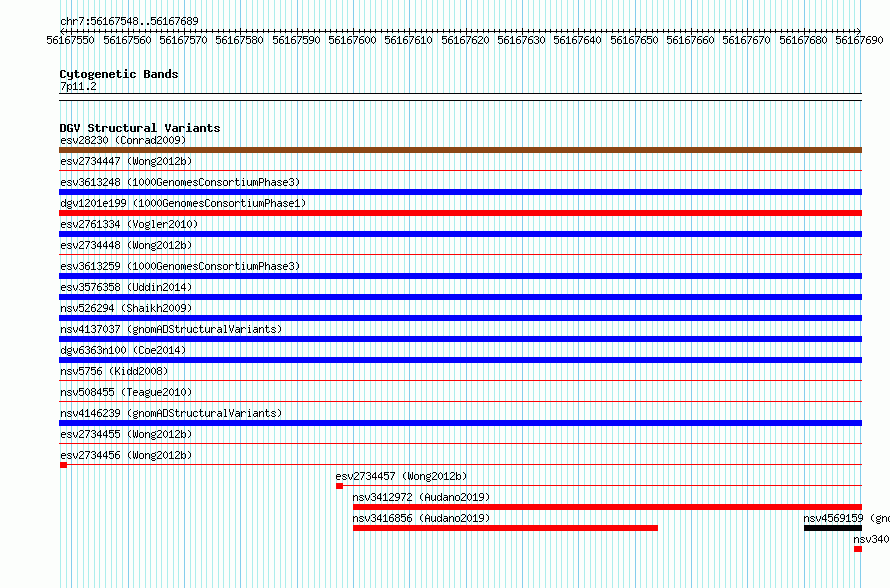Open the esv3576358 (Uddin2014) label
Image resolution: width=890 pixels, height=588 pixels.
point(126,287)
